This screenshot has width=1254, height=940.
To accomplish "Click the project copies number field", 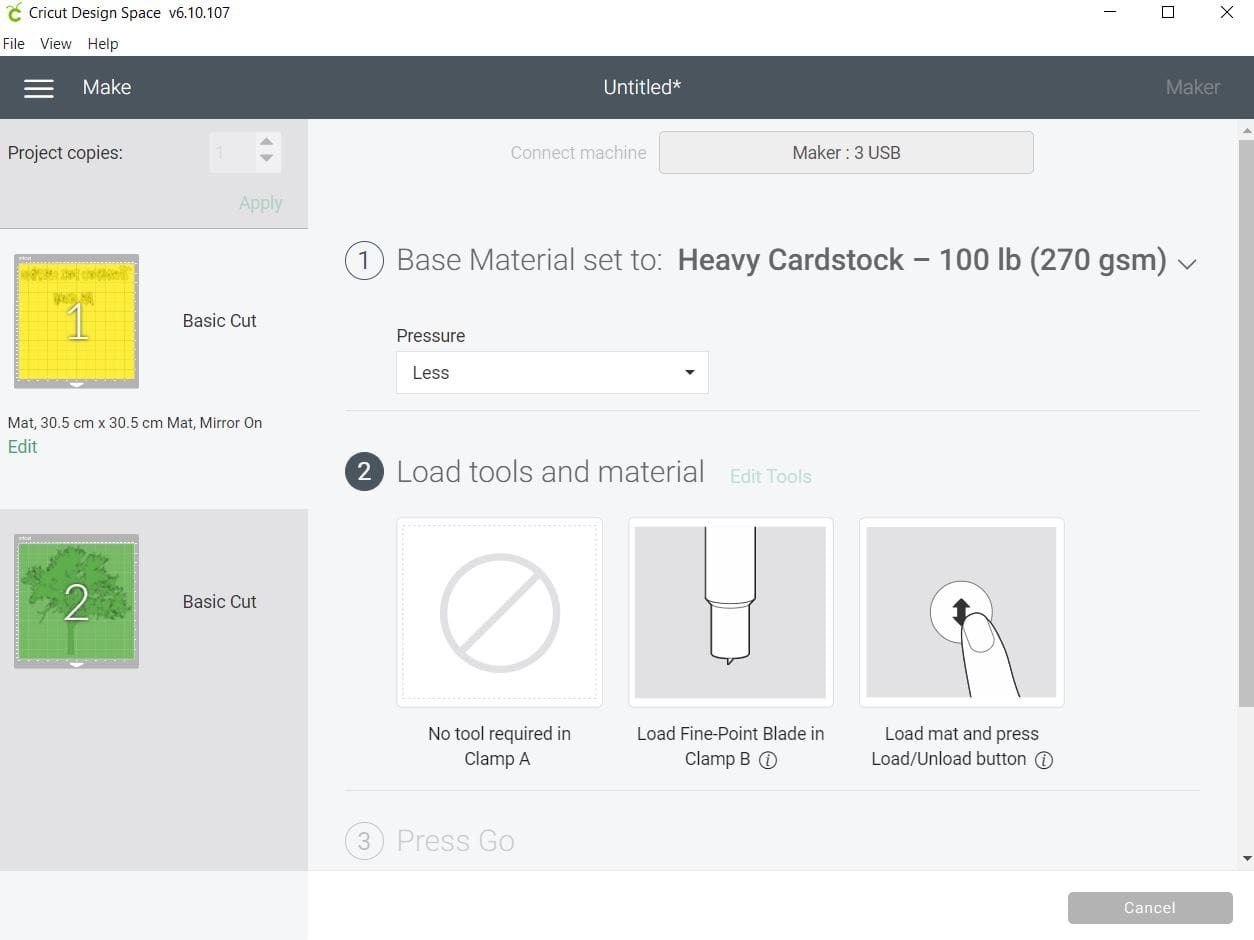I will pyautogui.click(x=232, y=153).
